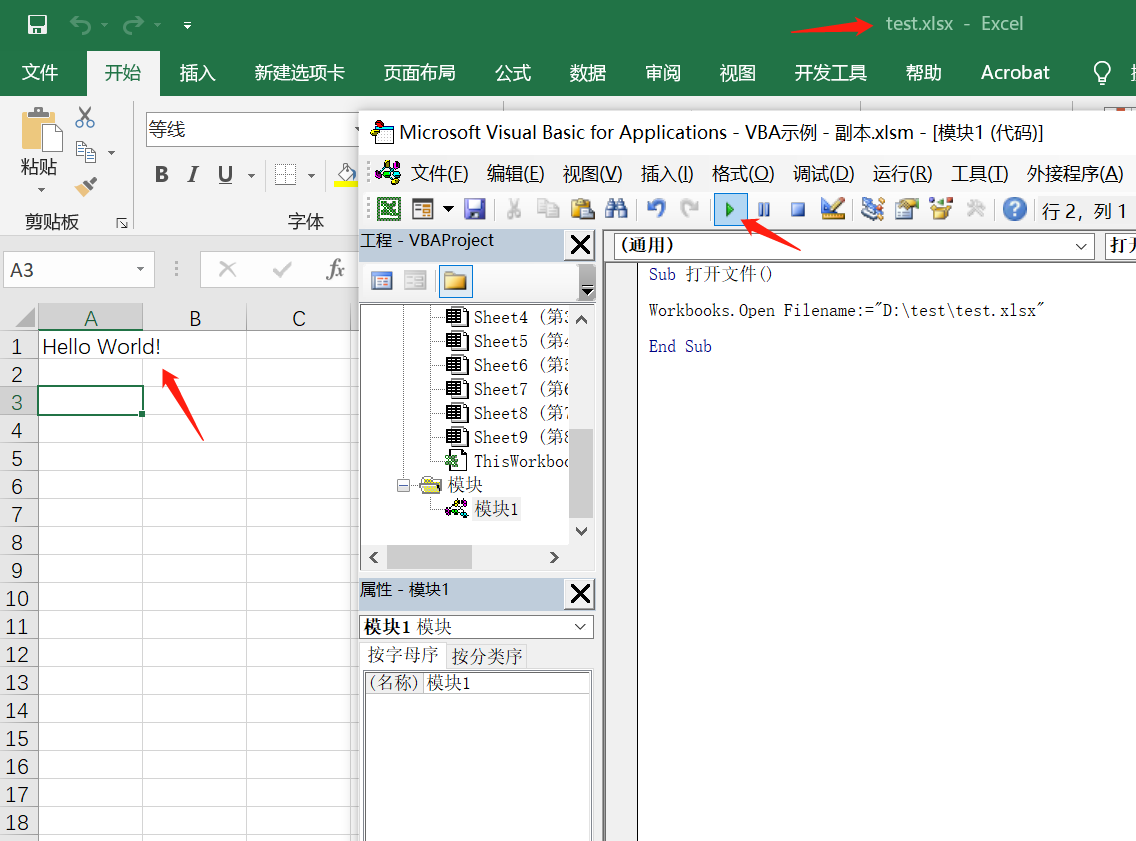
Task: Click the Project Explorer icon in VBA toolbar
Action: (x=872, y=209)
